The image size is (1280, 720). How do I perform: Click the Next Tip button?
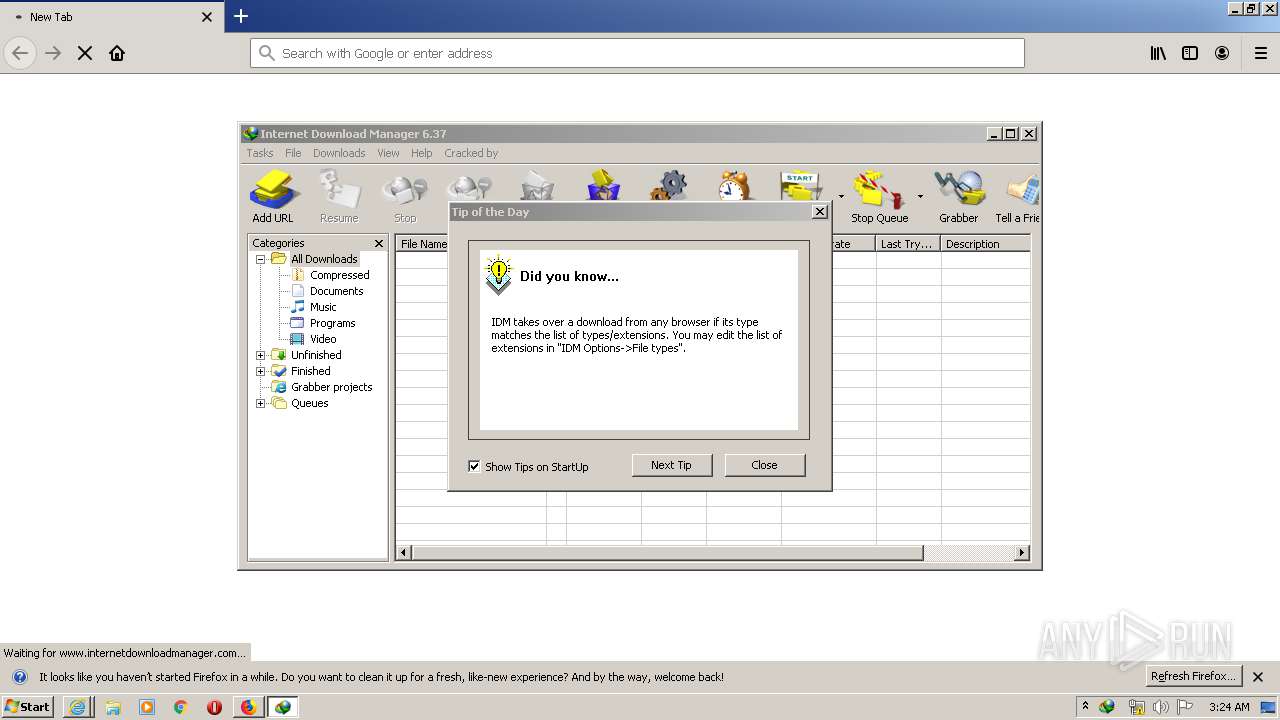point(671,465)
